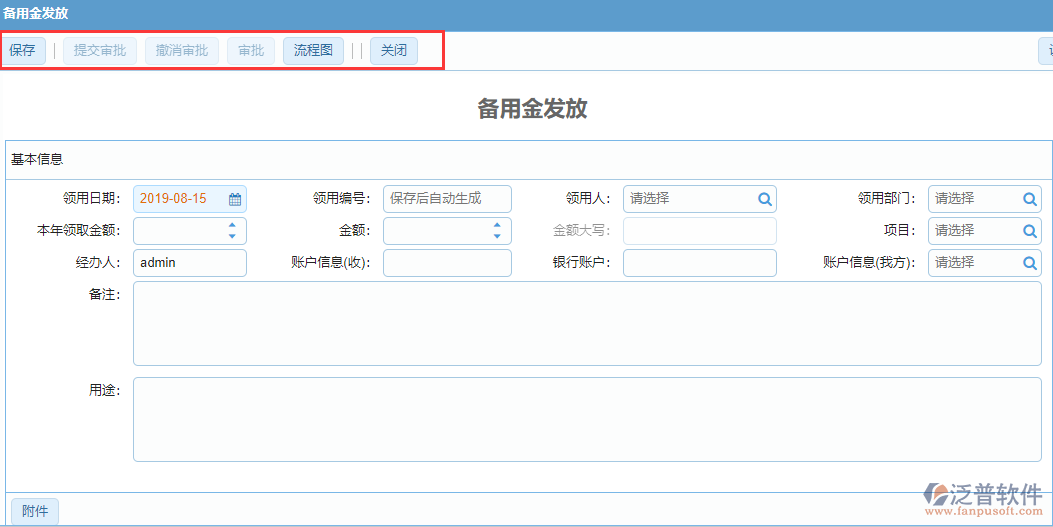Open the search lookup for 项目

[1029, 232]
